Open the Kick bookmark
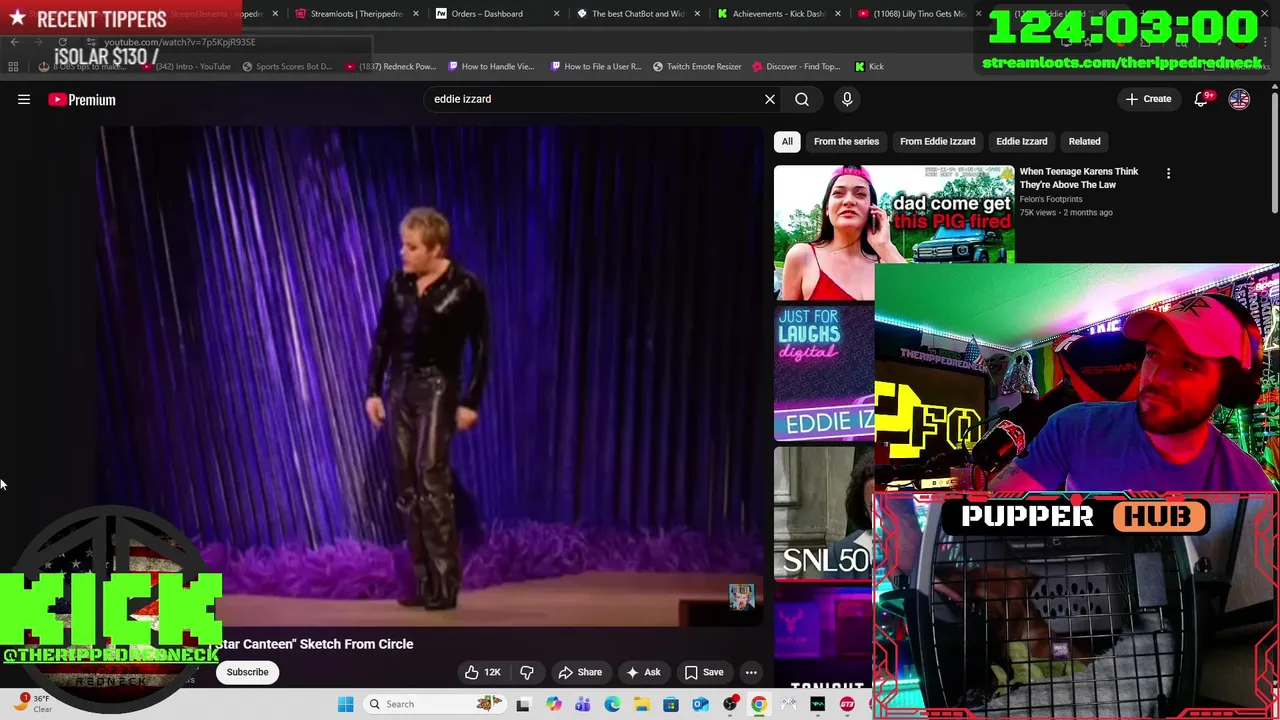This screenshot has width=1280, height=720. click(x=869, y=67)
